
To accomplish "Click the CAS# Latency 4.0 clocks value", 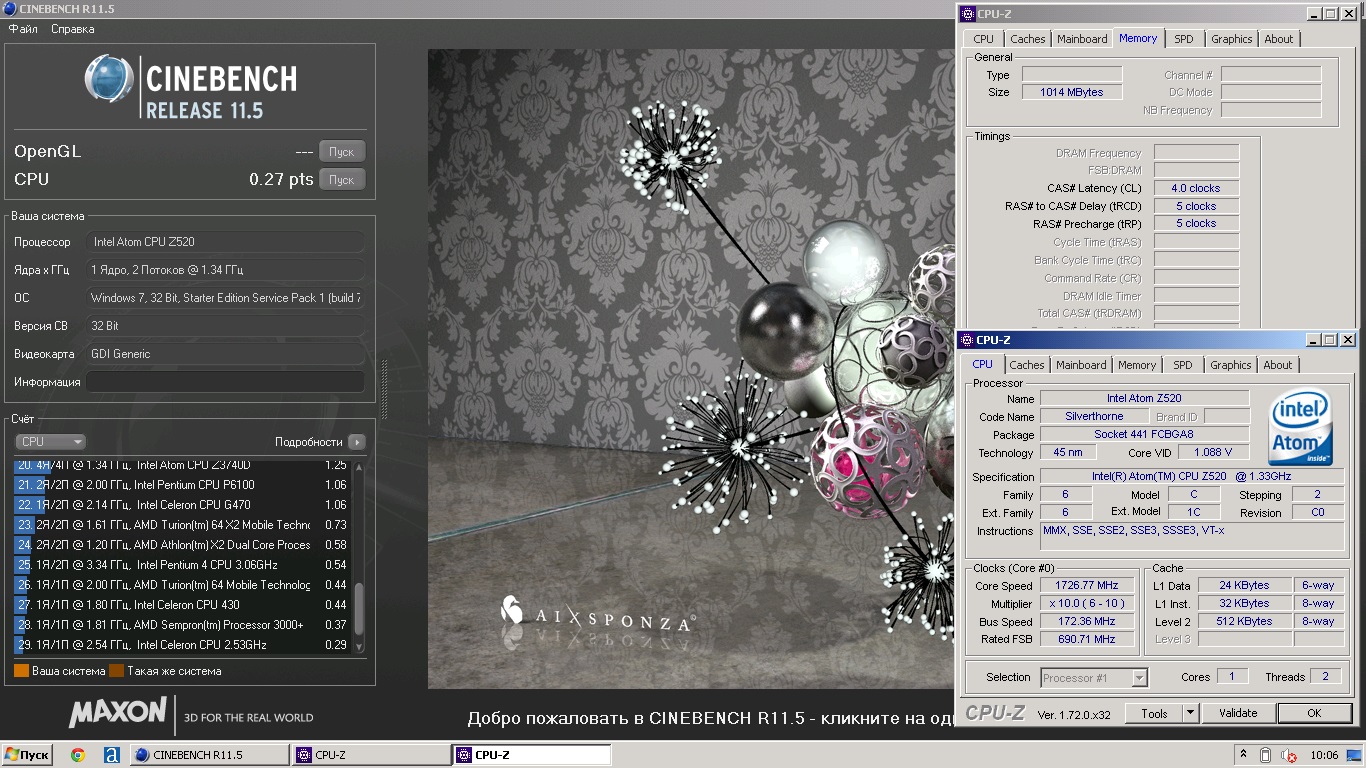I will (1196, 188).
